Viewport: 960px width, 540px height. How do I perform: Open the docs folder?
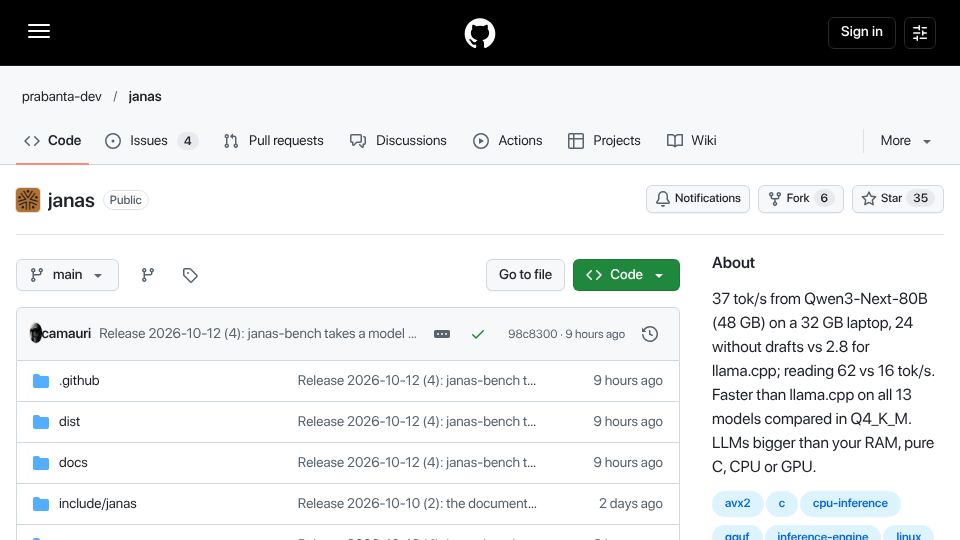[73, 463]
